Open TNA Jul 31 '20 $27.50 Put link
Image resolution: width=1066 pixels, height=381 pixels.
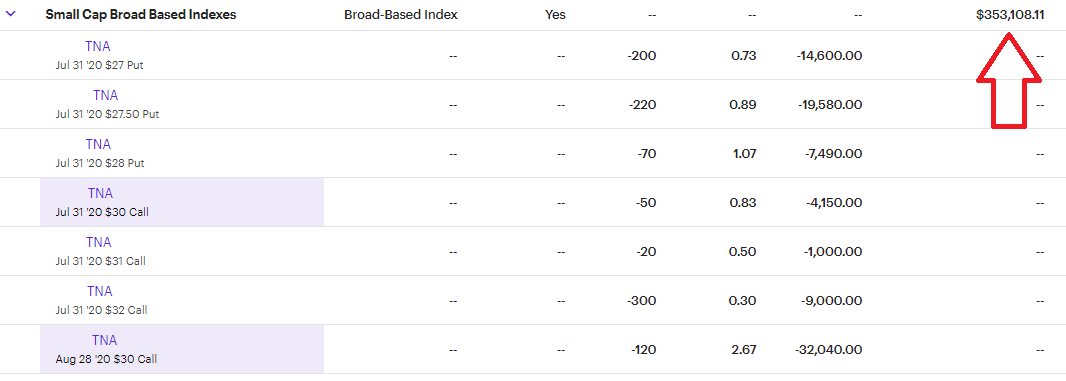(x=106, y=95)
